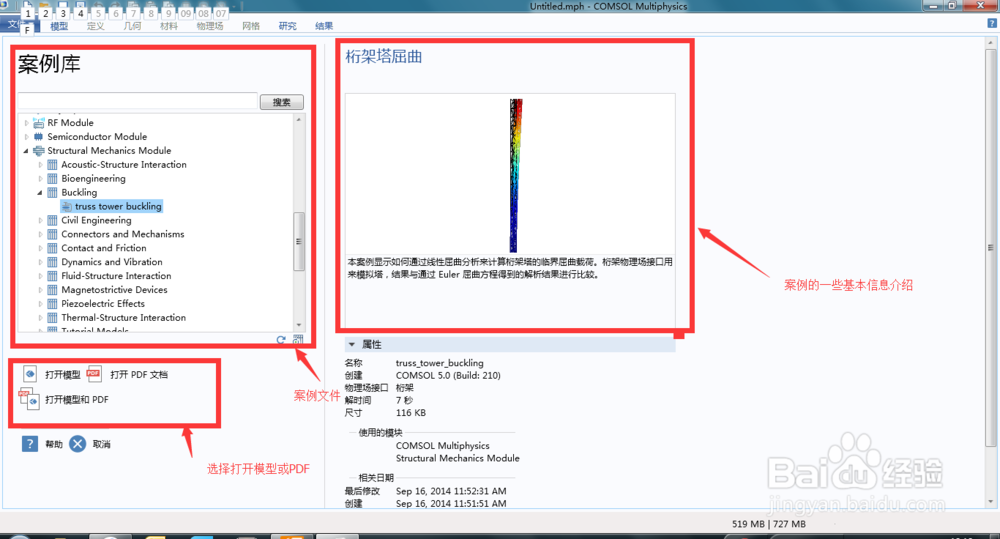
Task: Click the truss tower buckling model icon
Action: (67, 207)
